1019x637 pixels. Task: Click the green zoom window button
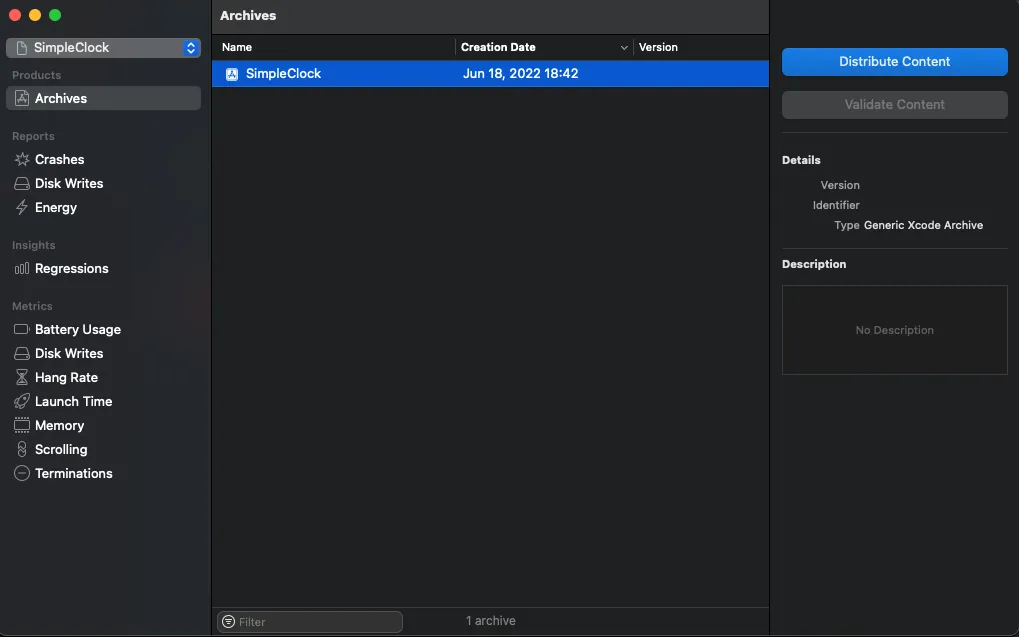coord(55,15)
